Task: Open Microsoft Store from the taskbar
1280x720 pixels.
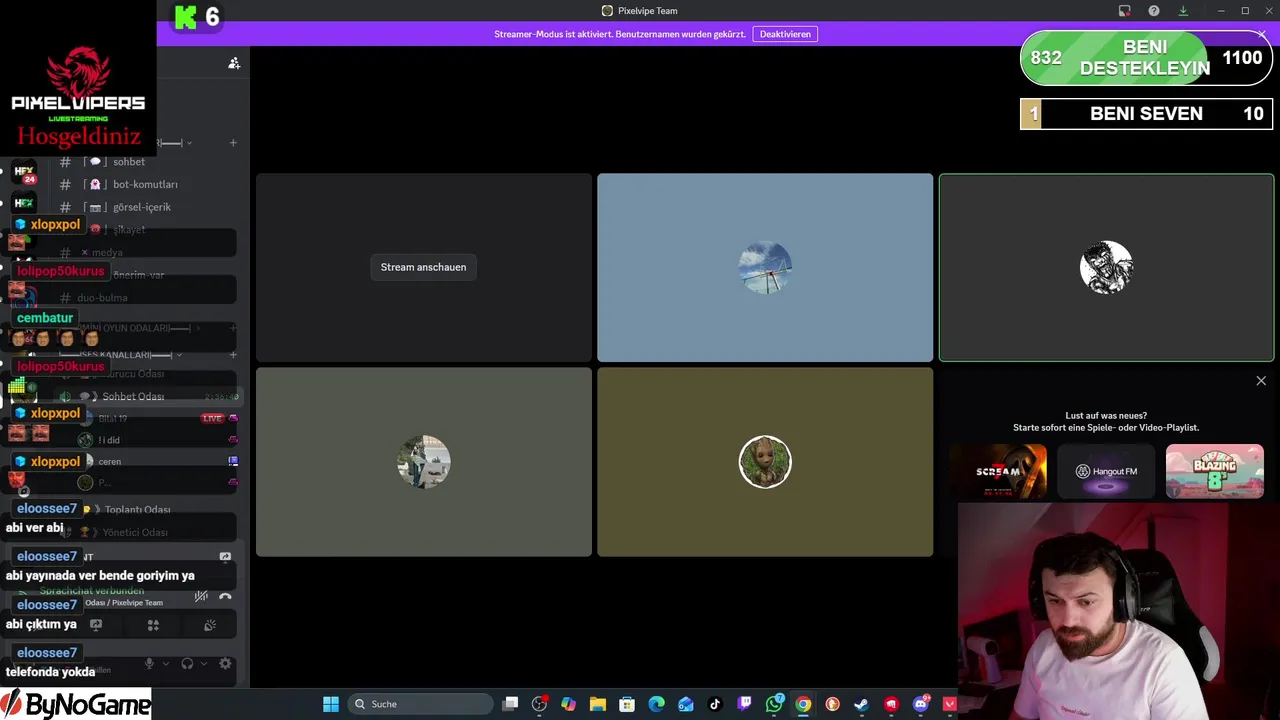Action: tap(627, 704)
